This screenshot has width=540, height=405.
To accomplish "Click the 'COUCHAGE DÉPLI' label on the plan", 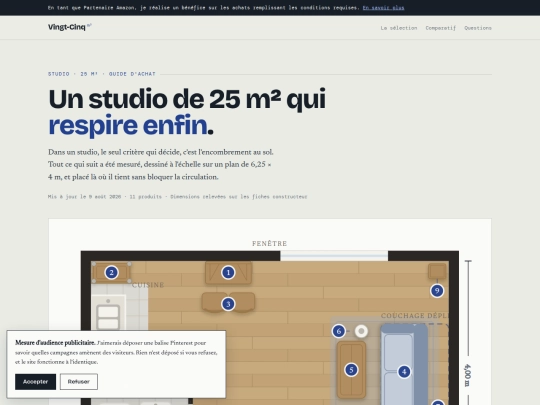I will [x=415, y=315].
